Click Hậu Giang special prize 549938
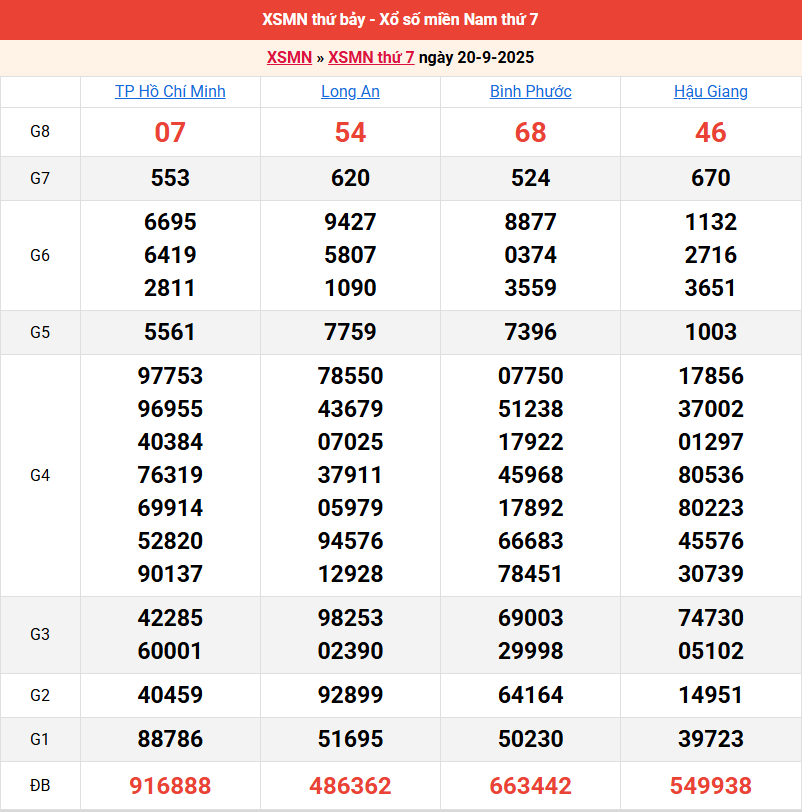The width and height of the screenshot is (802, 812). point(710,786)
